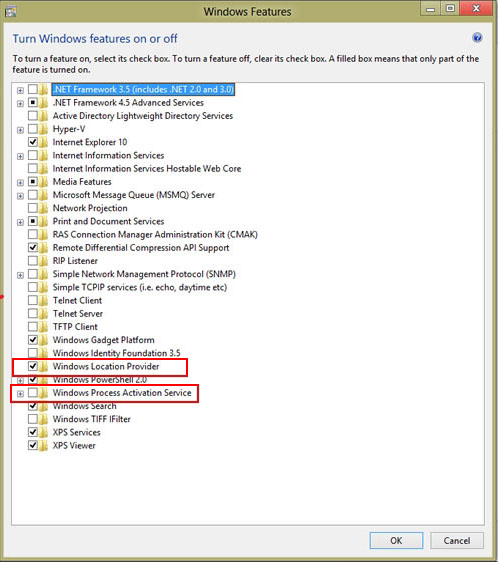Expand the Hyper-V node

click(20, 130)
